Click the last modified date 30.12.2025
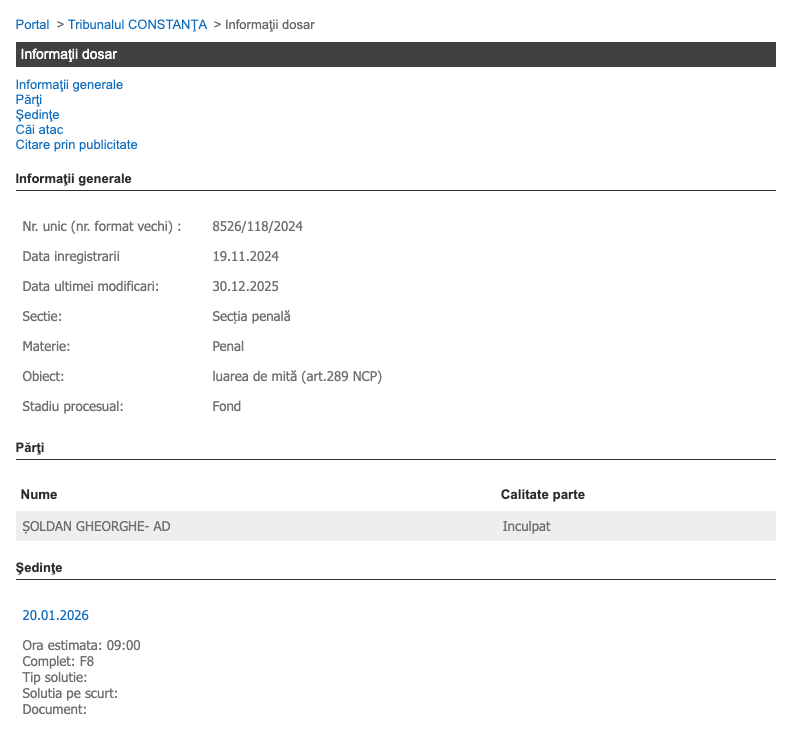This screenshot has height=744, width=787. pos(245,286)
